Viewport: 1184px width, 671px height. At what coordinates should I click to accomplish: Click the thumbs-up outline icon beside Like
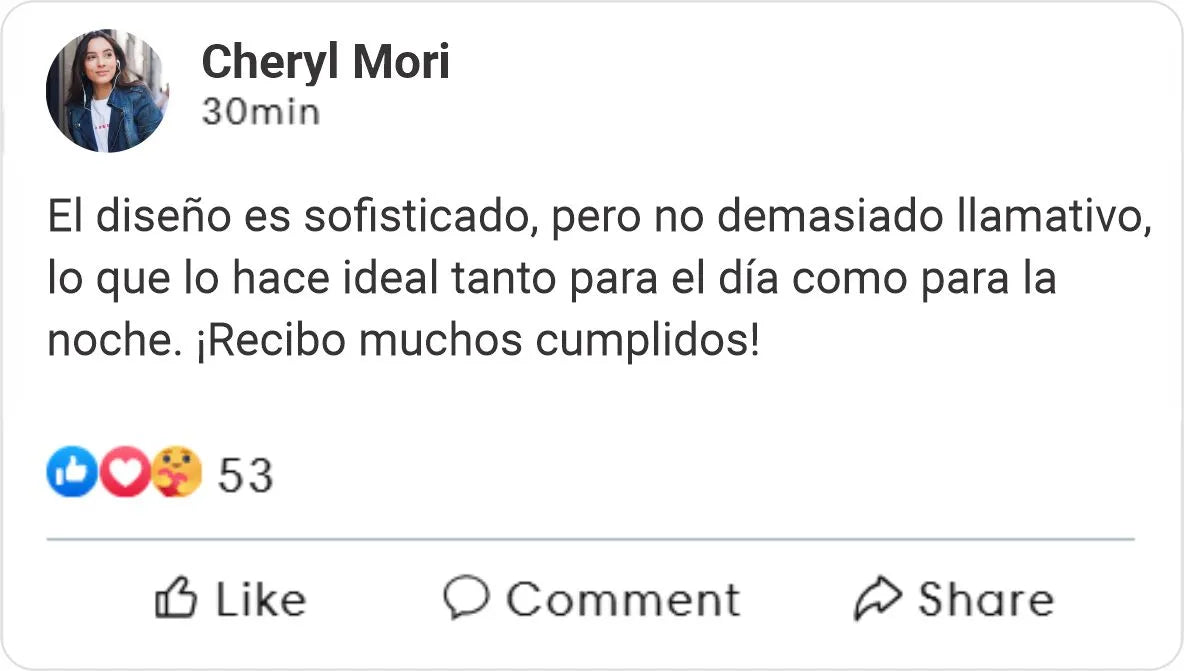177,598
